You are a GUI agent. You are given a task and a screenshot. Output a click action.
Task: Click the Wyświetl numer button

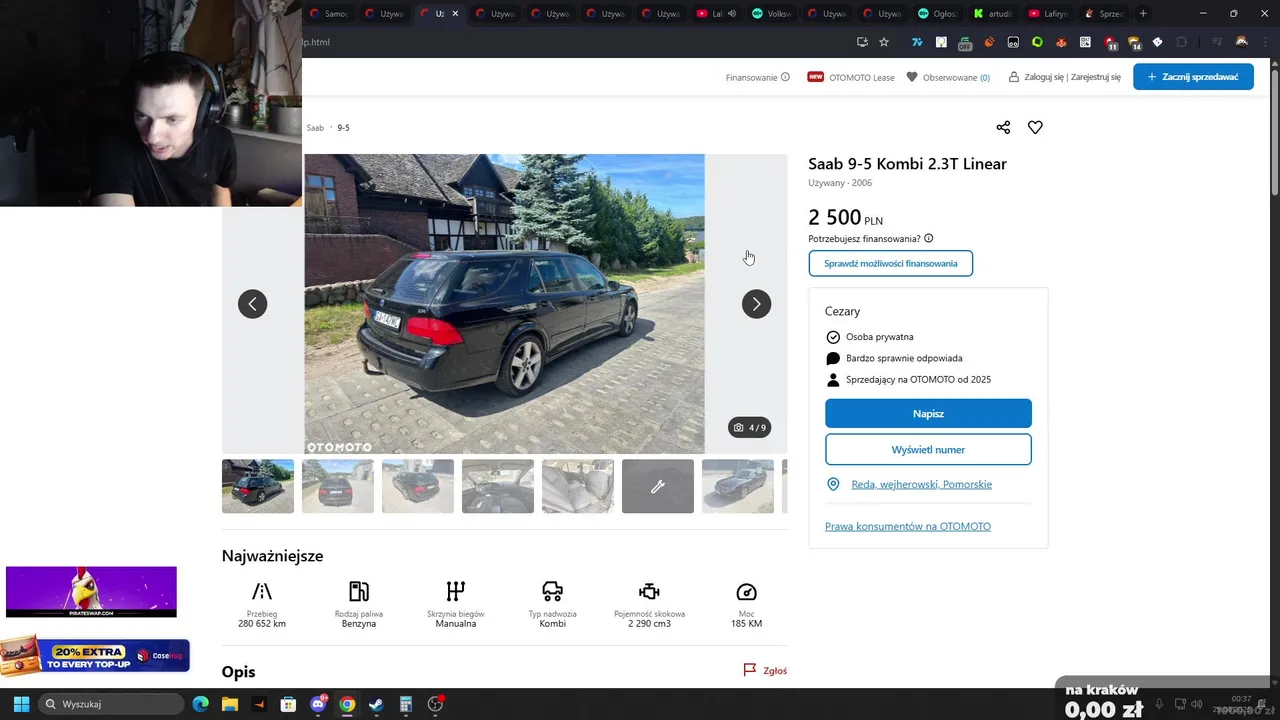[x=928, y=449]
